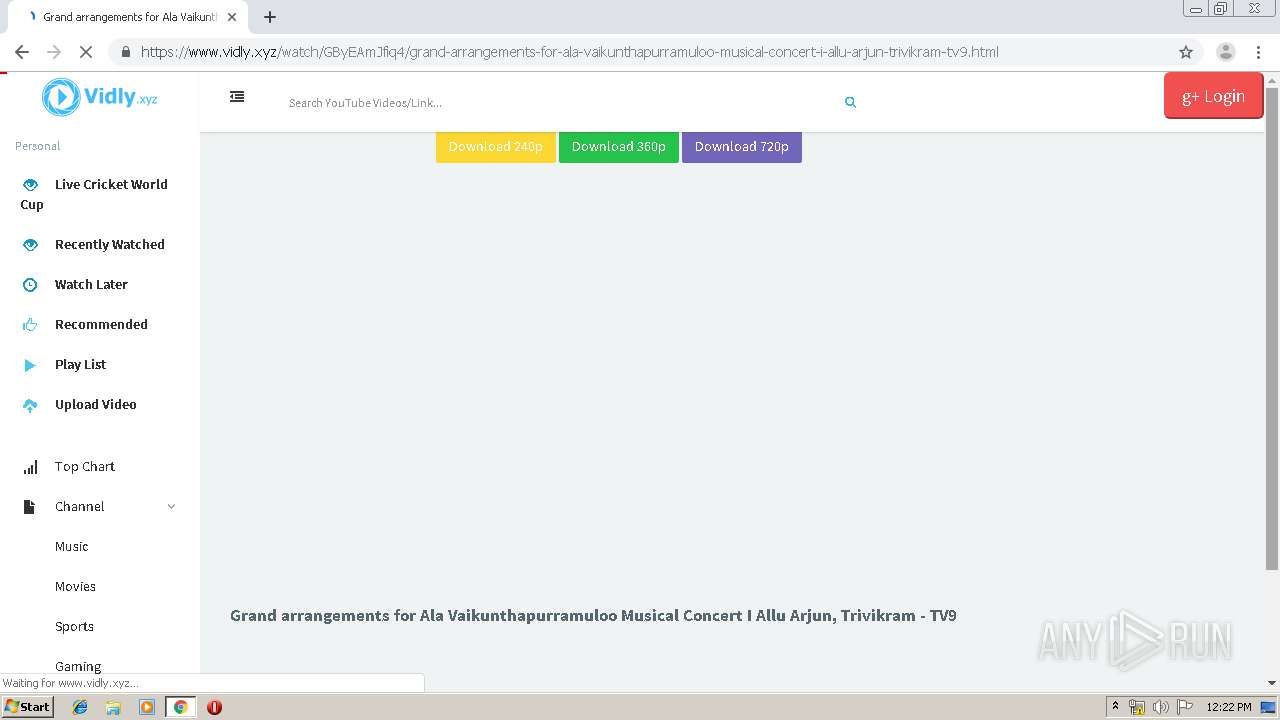
Task: Click the red taskbar antivirus icon
Action: click(214, 707)
